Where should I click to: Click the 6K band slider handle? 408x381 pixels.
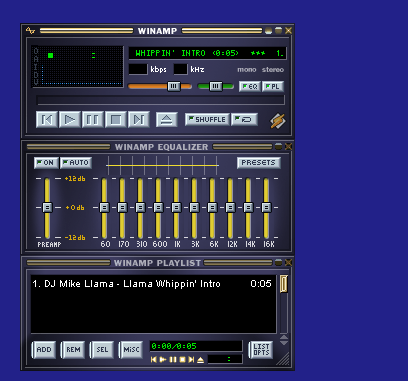(212, 208)
